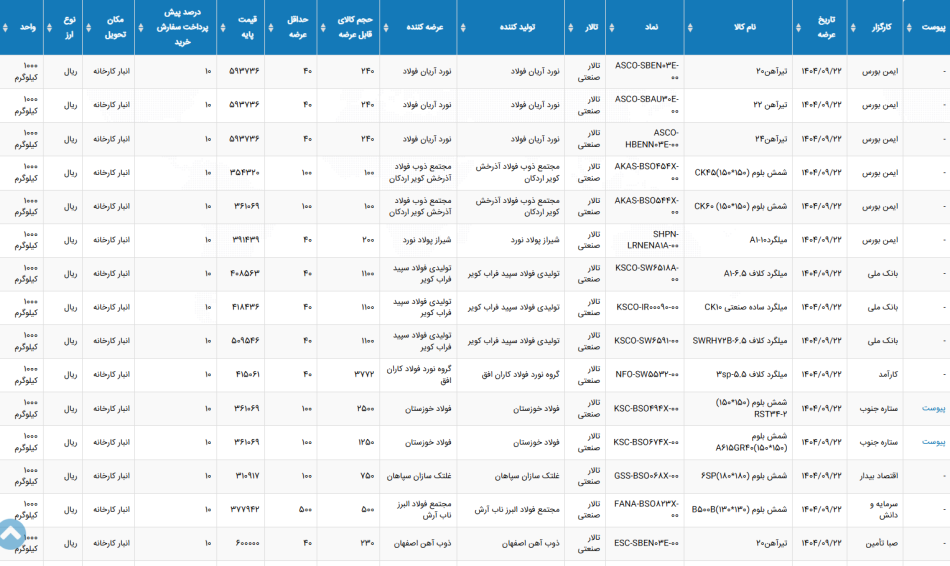Select symbol KSCO-SW۶۵۱۸A-۰۰

(647, 273)
